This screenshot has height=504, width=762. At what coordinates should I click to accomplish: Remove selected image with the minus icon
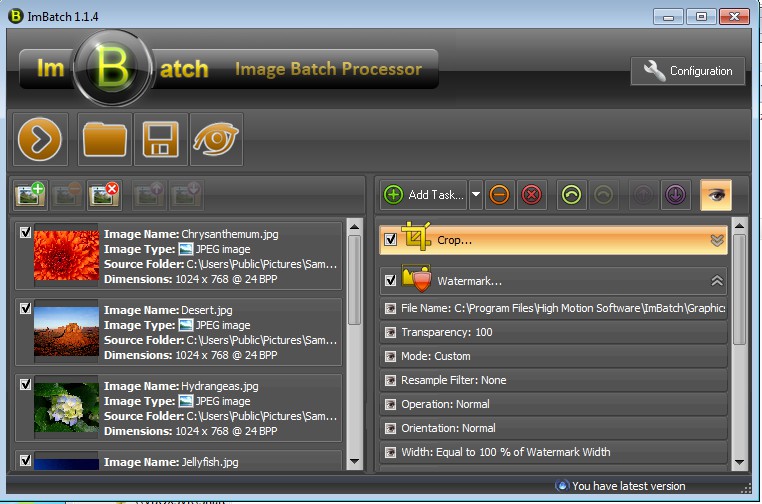click(67, 195)
